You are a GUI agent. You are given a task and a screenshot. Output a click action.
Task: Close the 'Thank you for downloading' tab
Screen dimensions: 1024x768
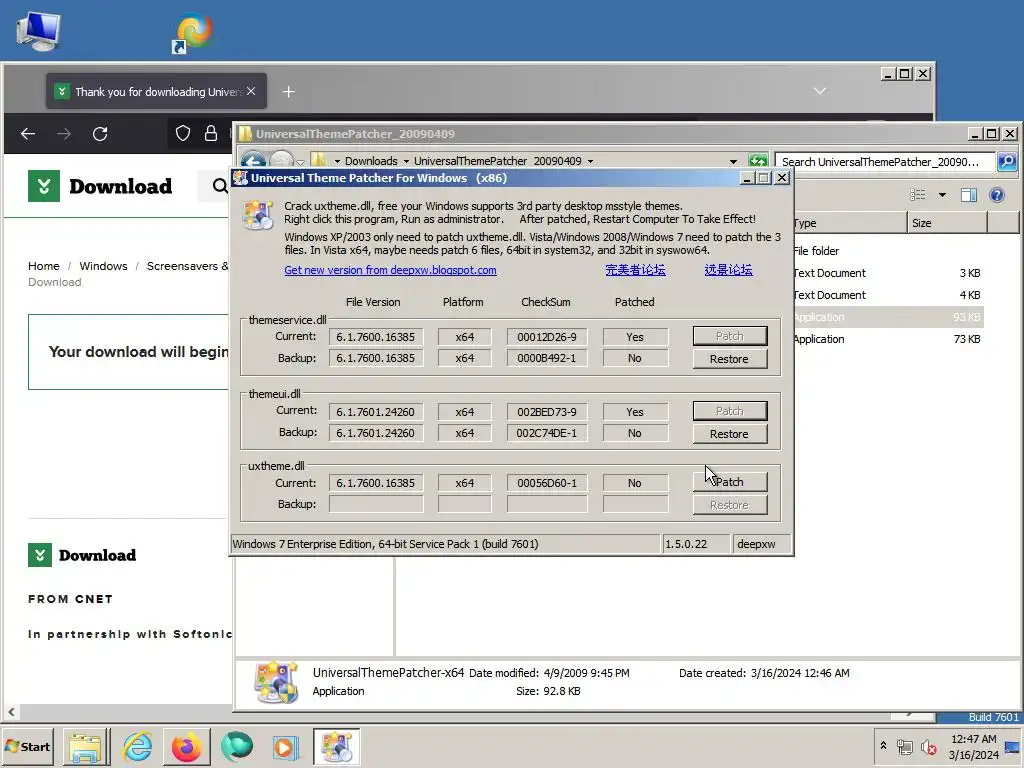point(251,91)
